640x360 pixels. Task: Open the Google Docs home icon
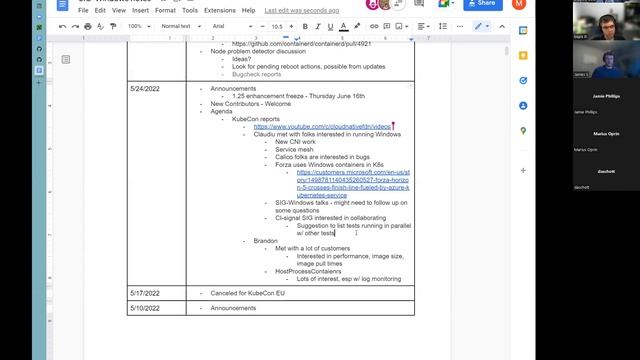[62, 5]
